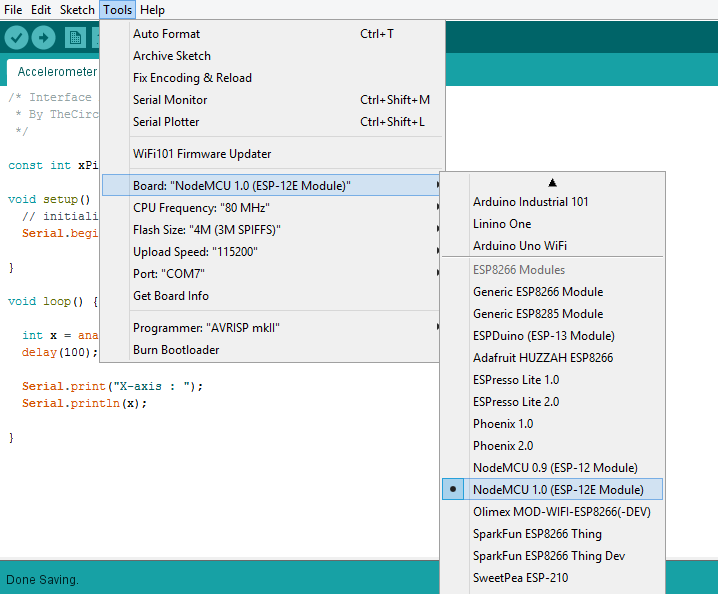This screenshot has height=594, width=718.
Task: Click the Serial.println(x); code line
Action: pos(84,403)
